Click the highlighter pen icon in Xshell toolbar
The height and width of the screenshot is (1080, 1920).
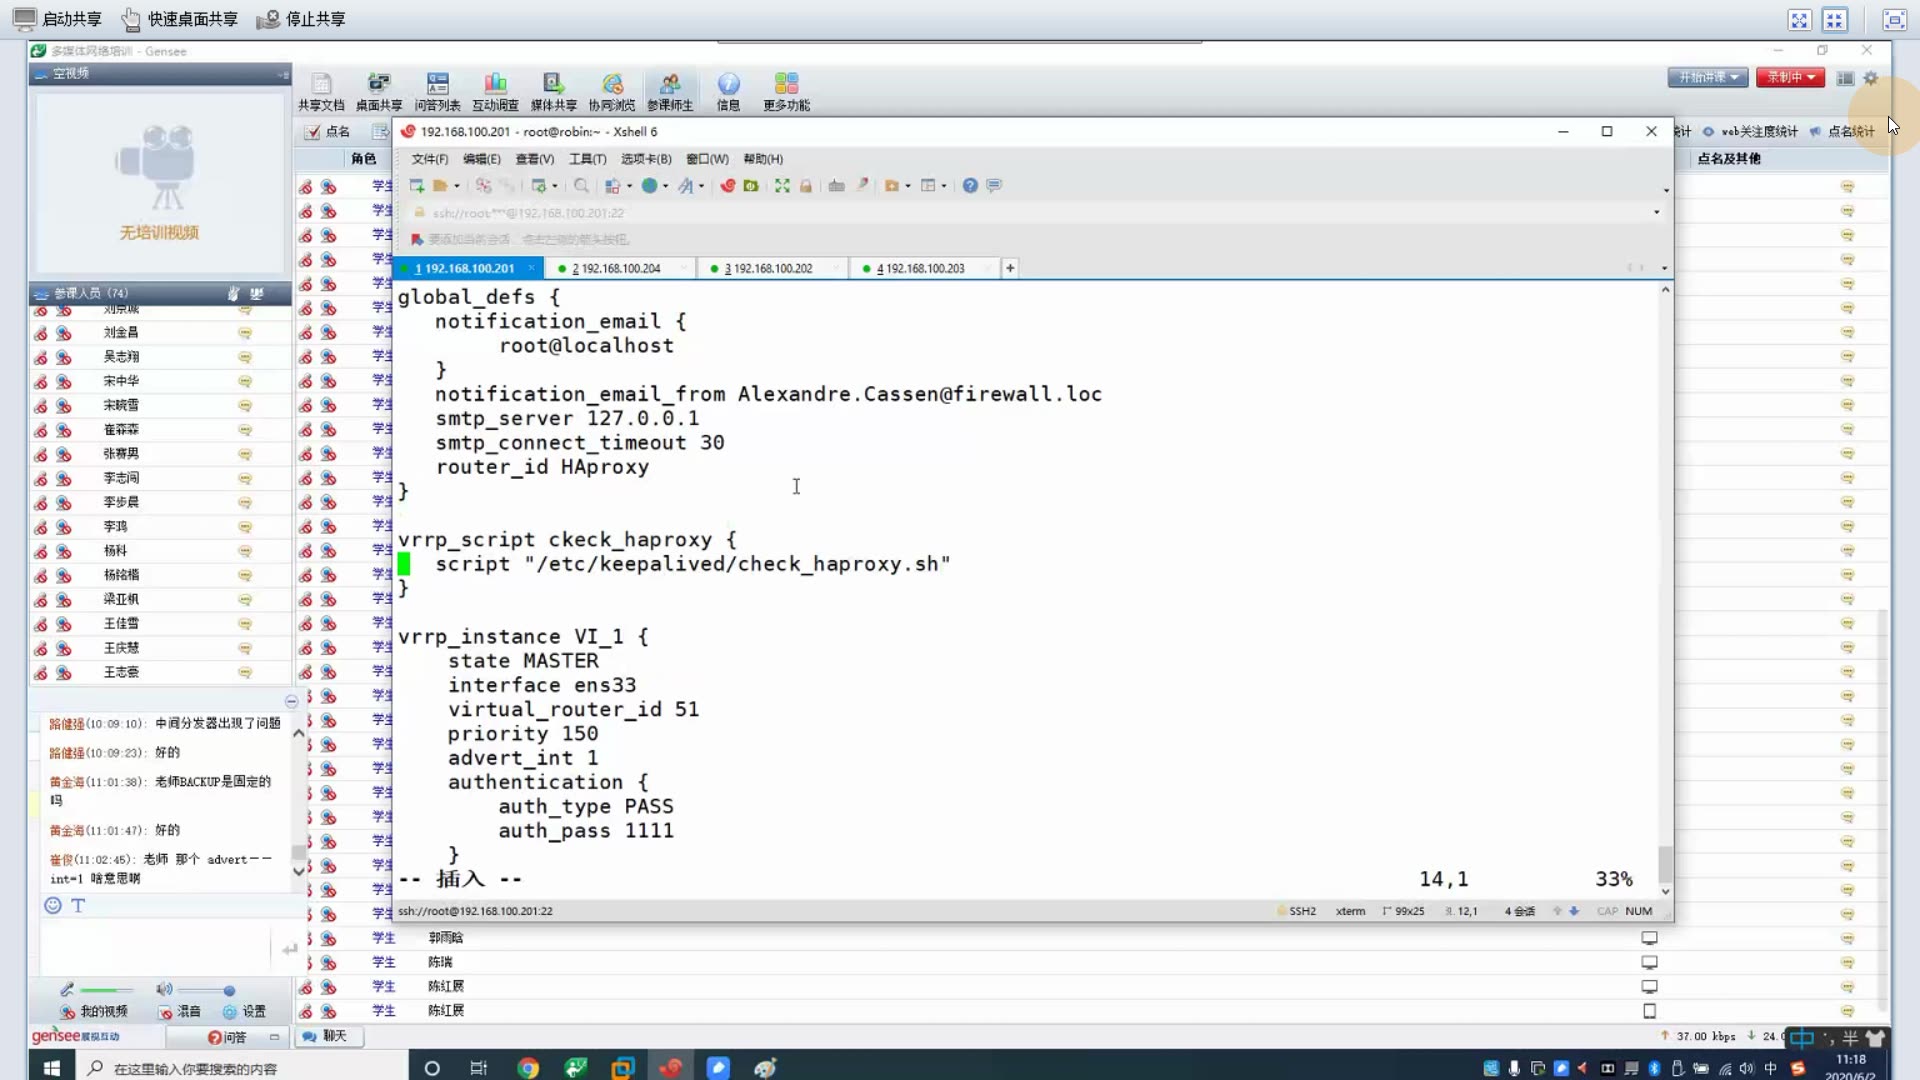click(862, 186)
